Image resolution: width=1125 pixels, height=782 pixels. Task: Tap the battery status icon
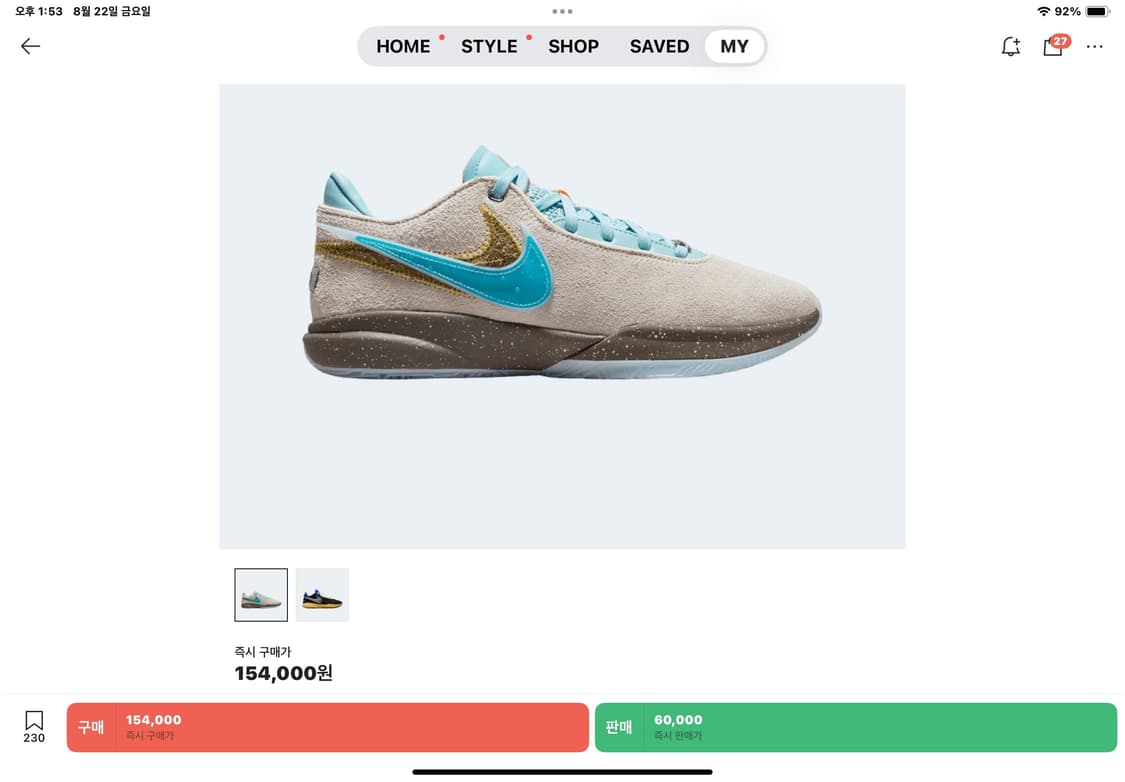[x=1098, y=11]
